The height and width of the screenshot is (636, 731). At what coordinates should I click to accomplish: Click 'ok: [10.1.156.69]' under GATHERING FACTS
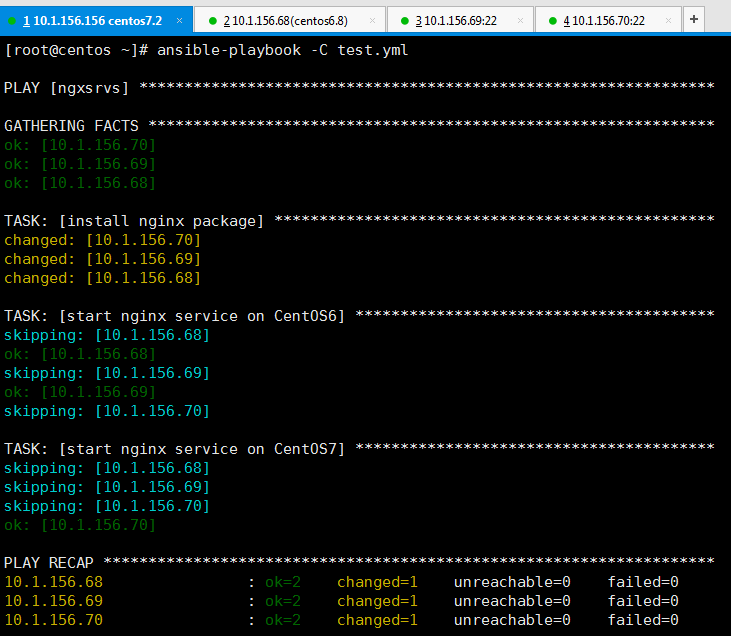click(80, 164)
